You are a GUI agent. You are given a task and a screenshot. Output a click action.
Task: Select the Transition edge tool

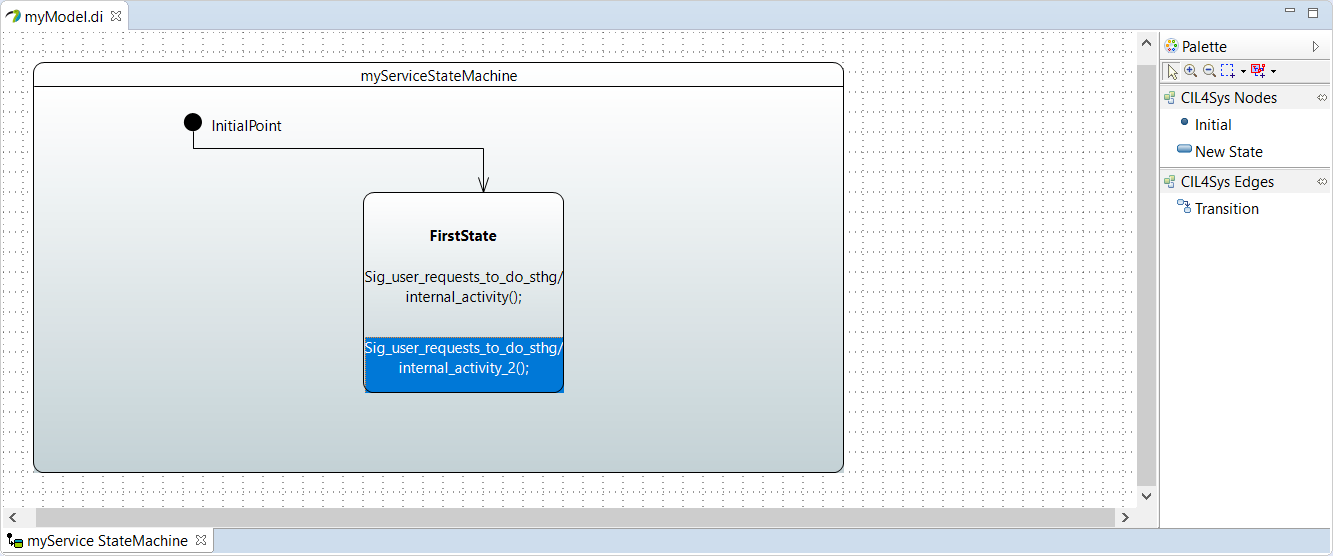click(x=1217, y=209)
